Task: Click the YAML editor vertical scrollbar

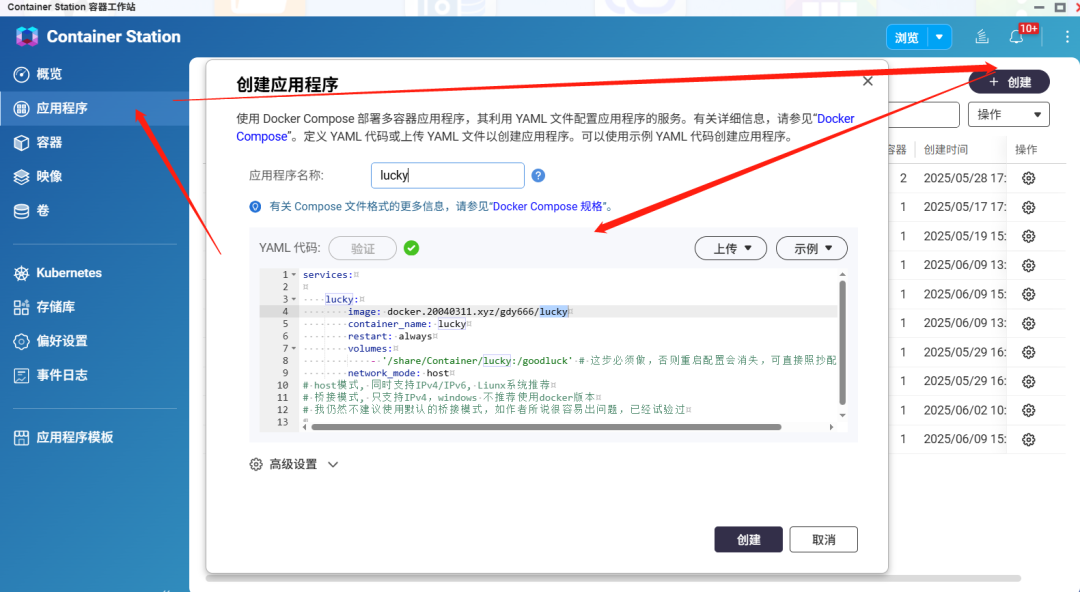Action: (842, 343)
